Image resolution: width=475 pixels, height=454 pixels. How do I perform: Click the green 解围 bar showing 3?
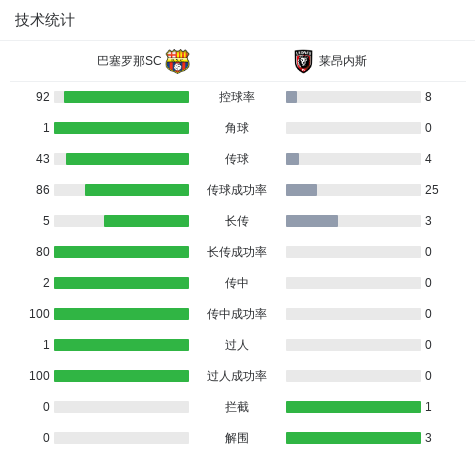click(x=353, y=438)
